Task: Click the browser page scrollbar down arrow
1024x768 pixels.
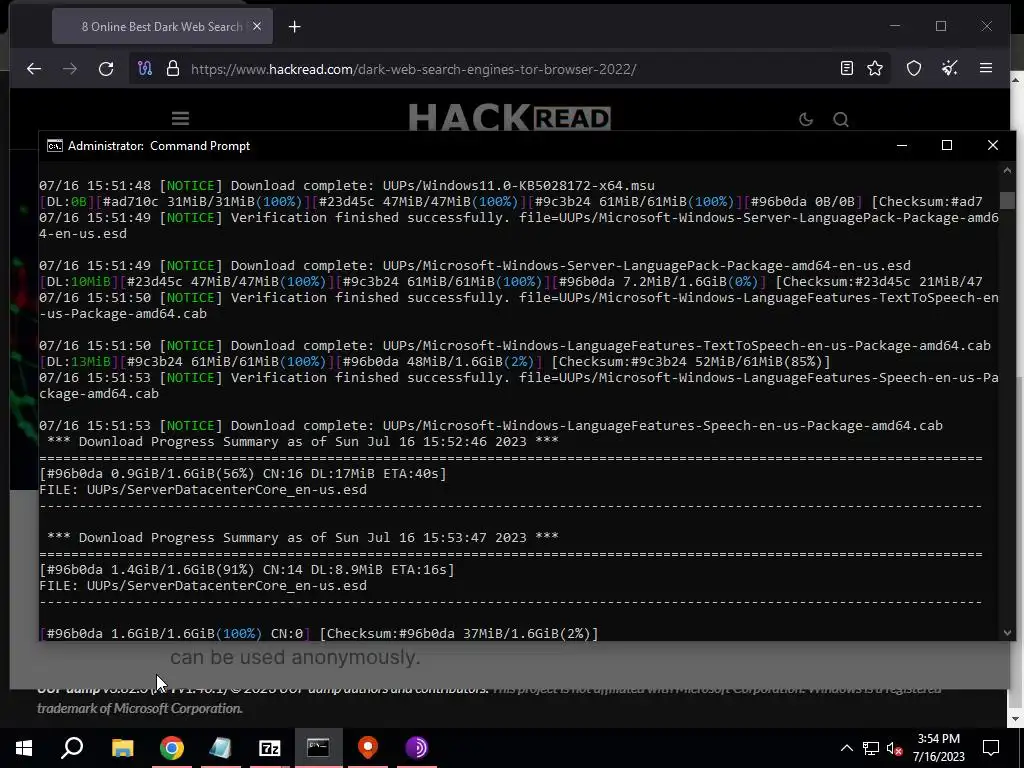Action: pos(1016,719)
